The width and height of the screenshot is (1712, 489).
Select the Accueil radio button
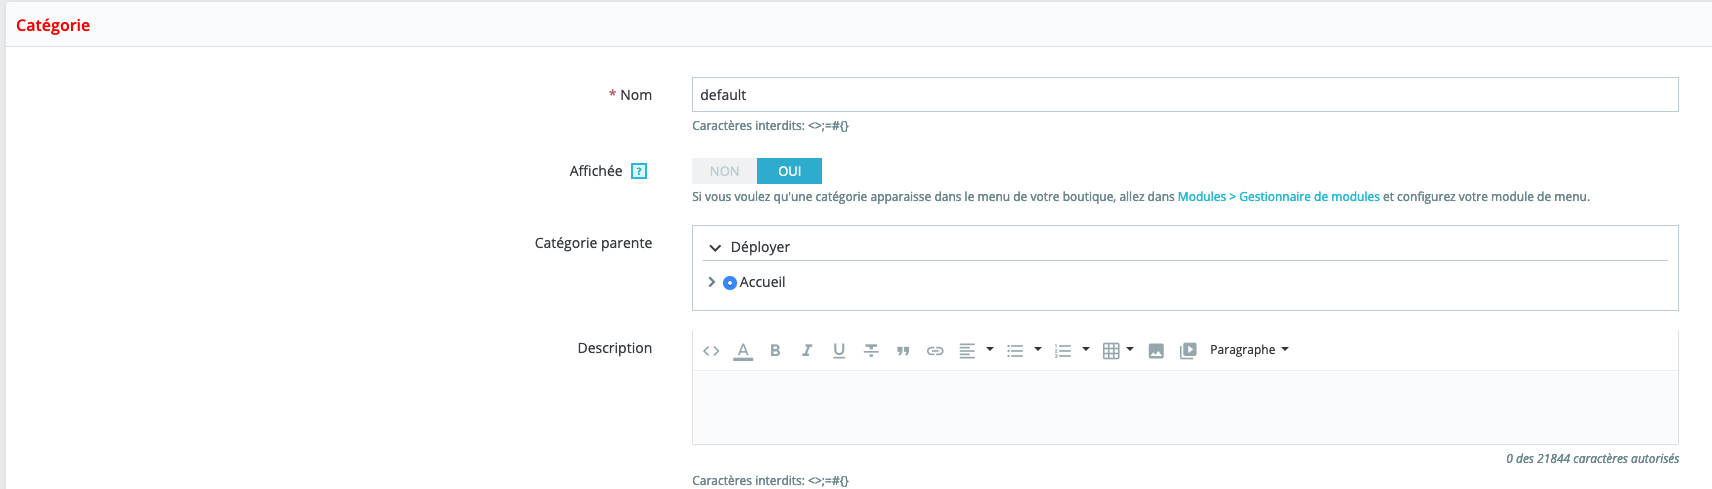pos(730,283)
